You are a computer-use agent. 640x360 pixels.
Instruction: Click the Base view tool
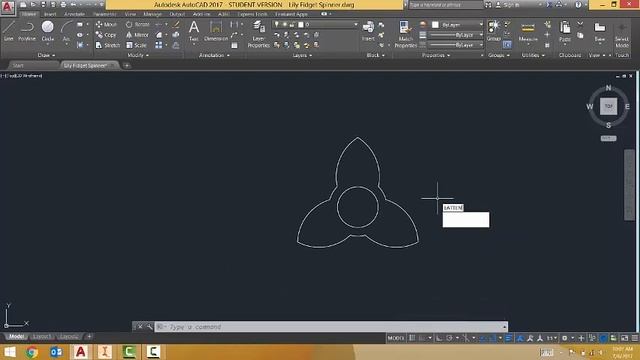pos(600,32)
